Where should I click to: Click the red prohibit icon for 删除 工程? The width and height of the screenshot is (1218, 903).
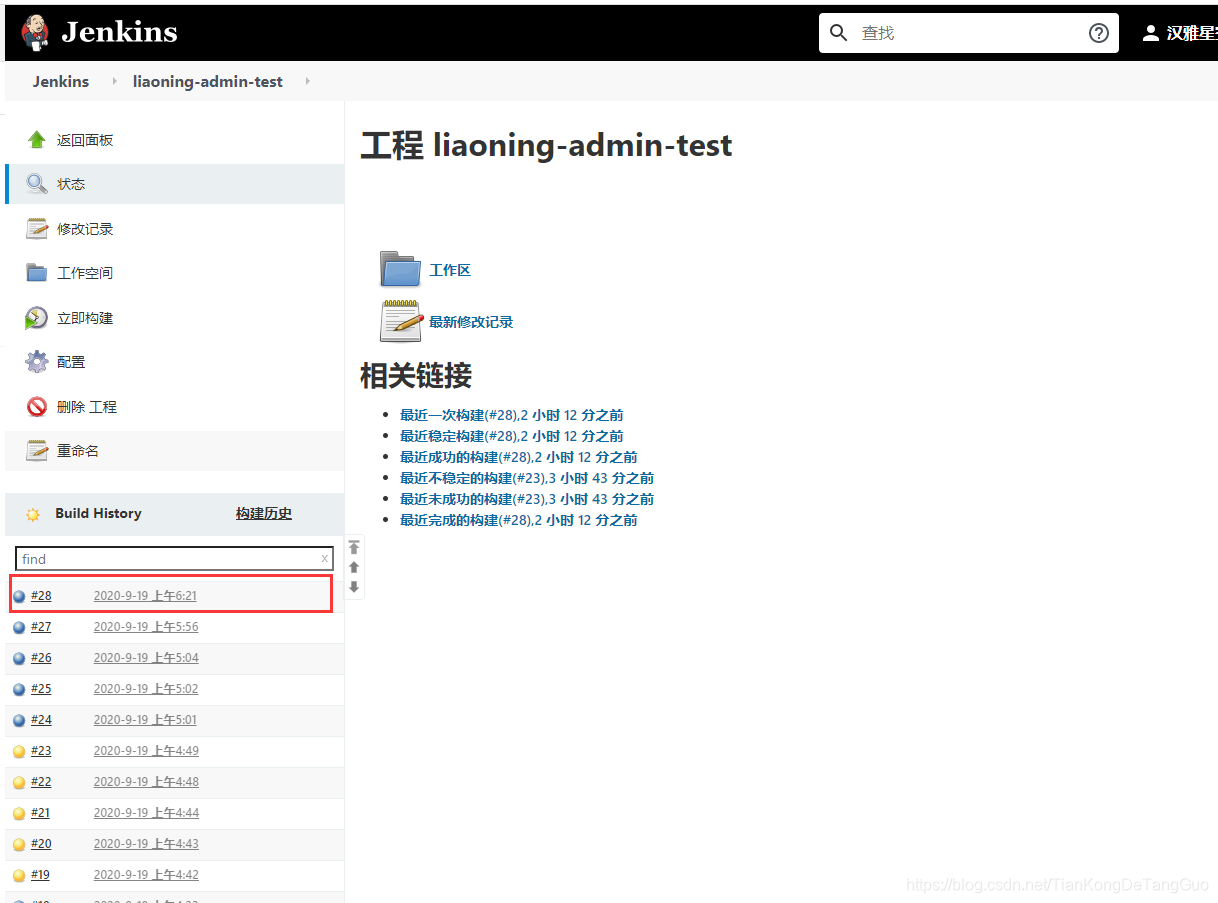tap(37, 407)
